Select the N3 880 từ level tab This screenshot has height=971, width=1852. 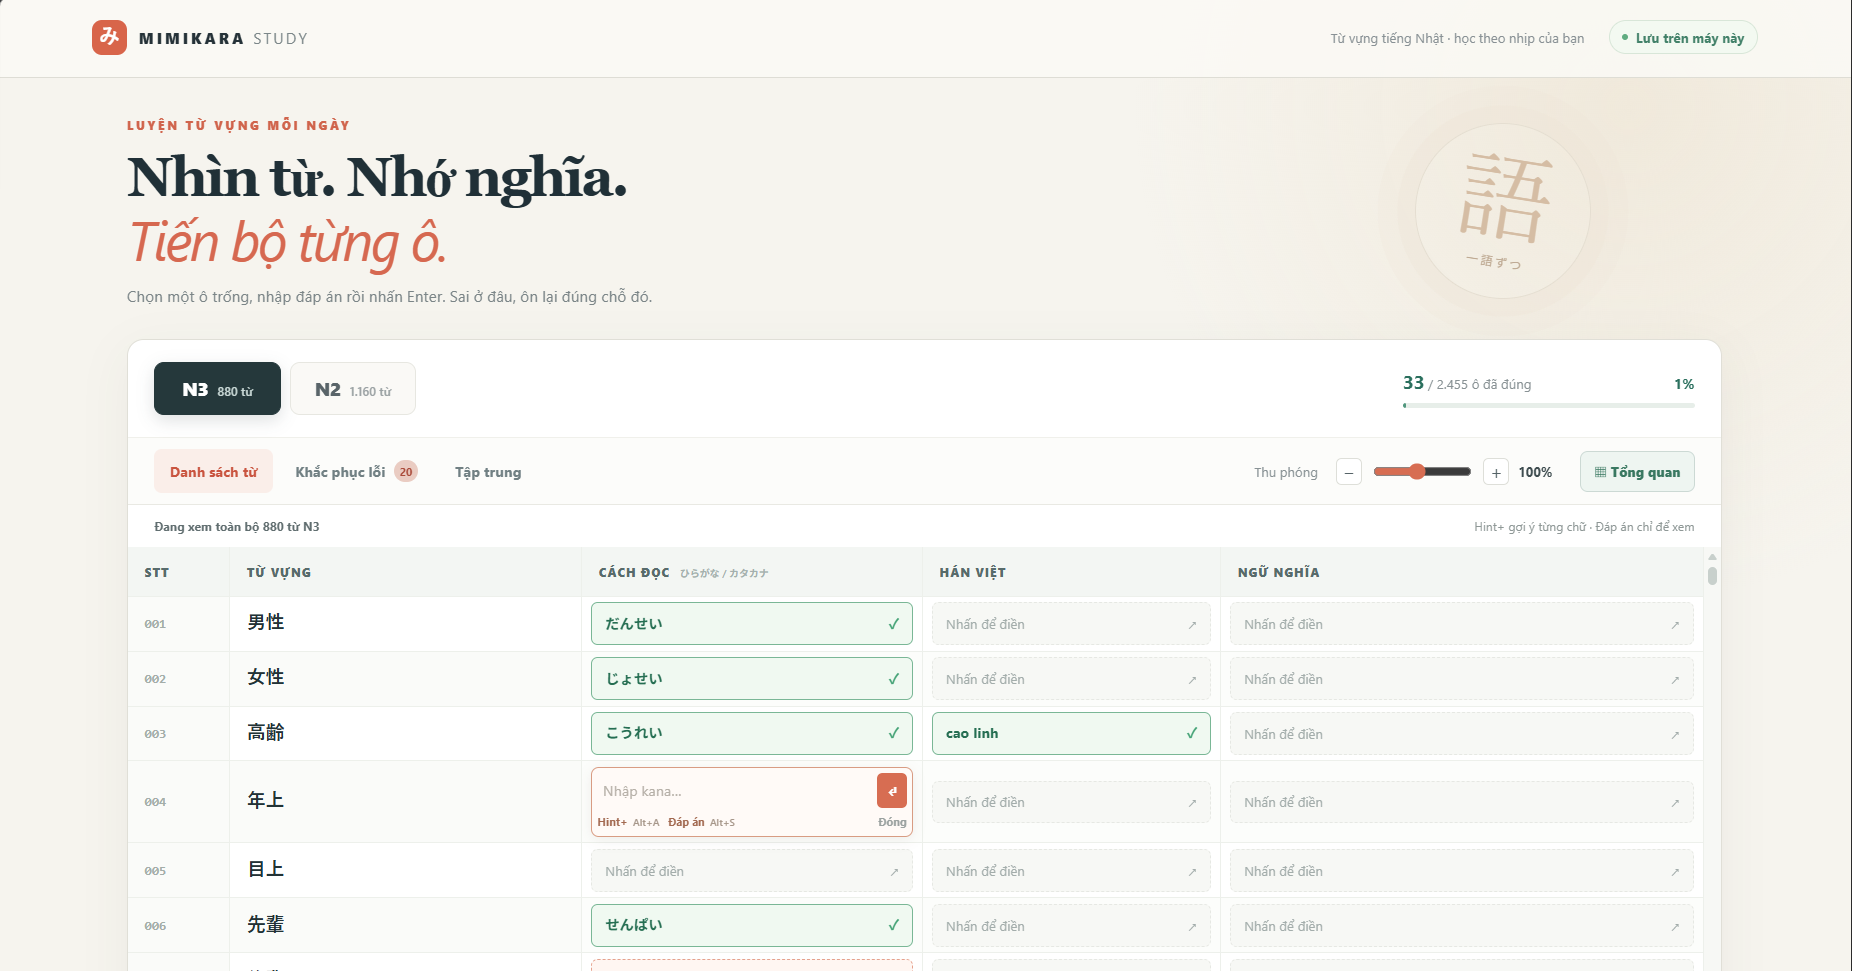pos(217,389)
